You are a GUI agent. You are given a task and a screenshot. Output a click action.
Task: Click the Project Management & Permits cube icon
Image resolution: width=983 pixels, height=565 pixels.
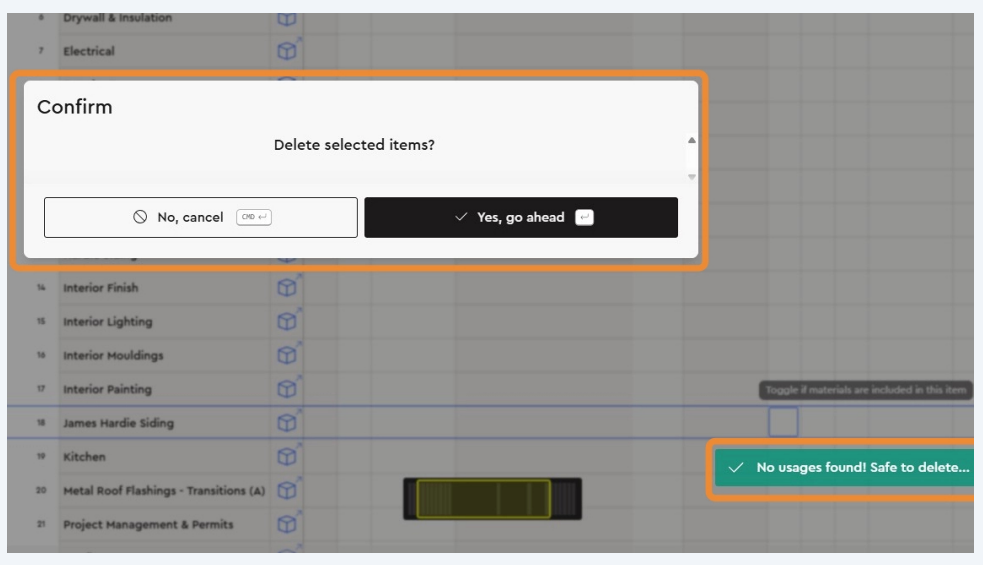point(287,524)
